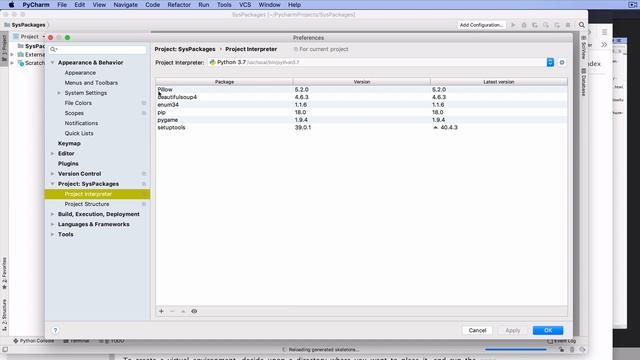Screen dimensions: 640x360
Task: Open the Project view dropdown
Action: coord(29,37)
